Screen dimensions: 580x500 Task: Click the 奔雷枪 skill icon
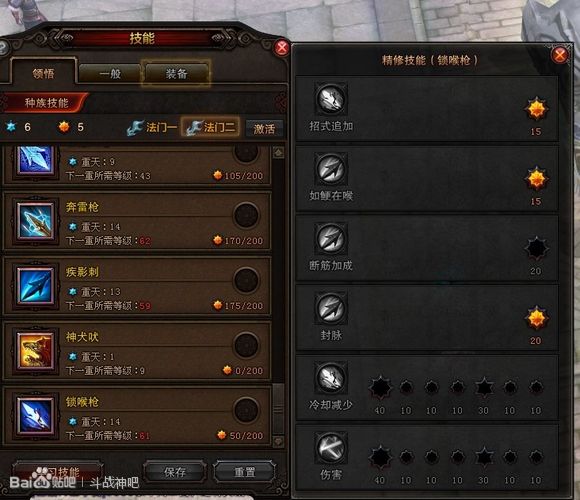(x=36, y=221)
